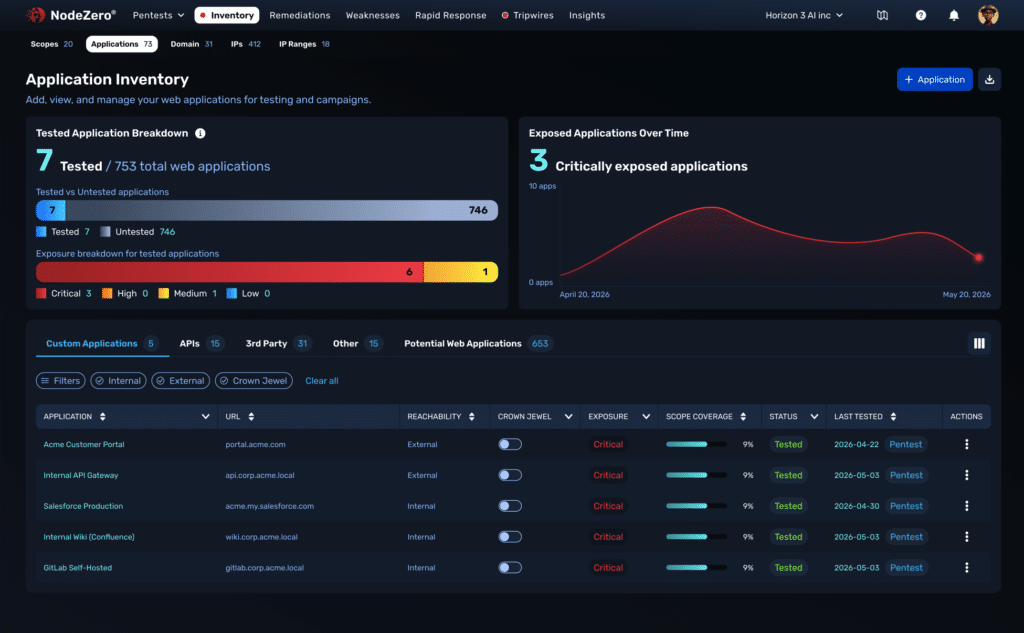Image resolution: width=1024 pixels, height=633 pixels.
Task: Switch to the Domain sub-tab
Action: (x=191, y=44)
